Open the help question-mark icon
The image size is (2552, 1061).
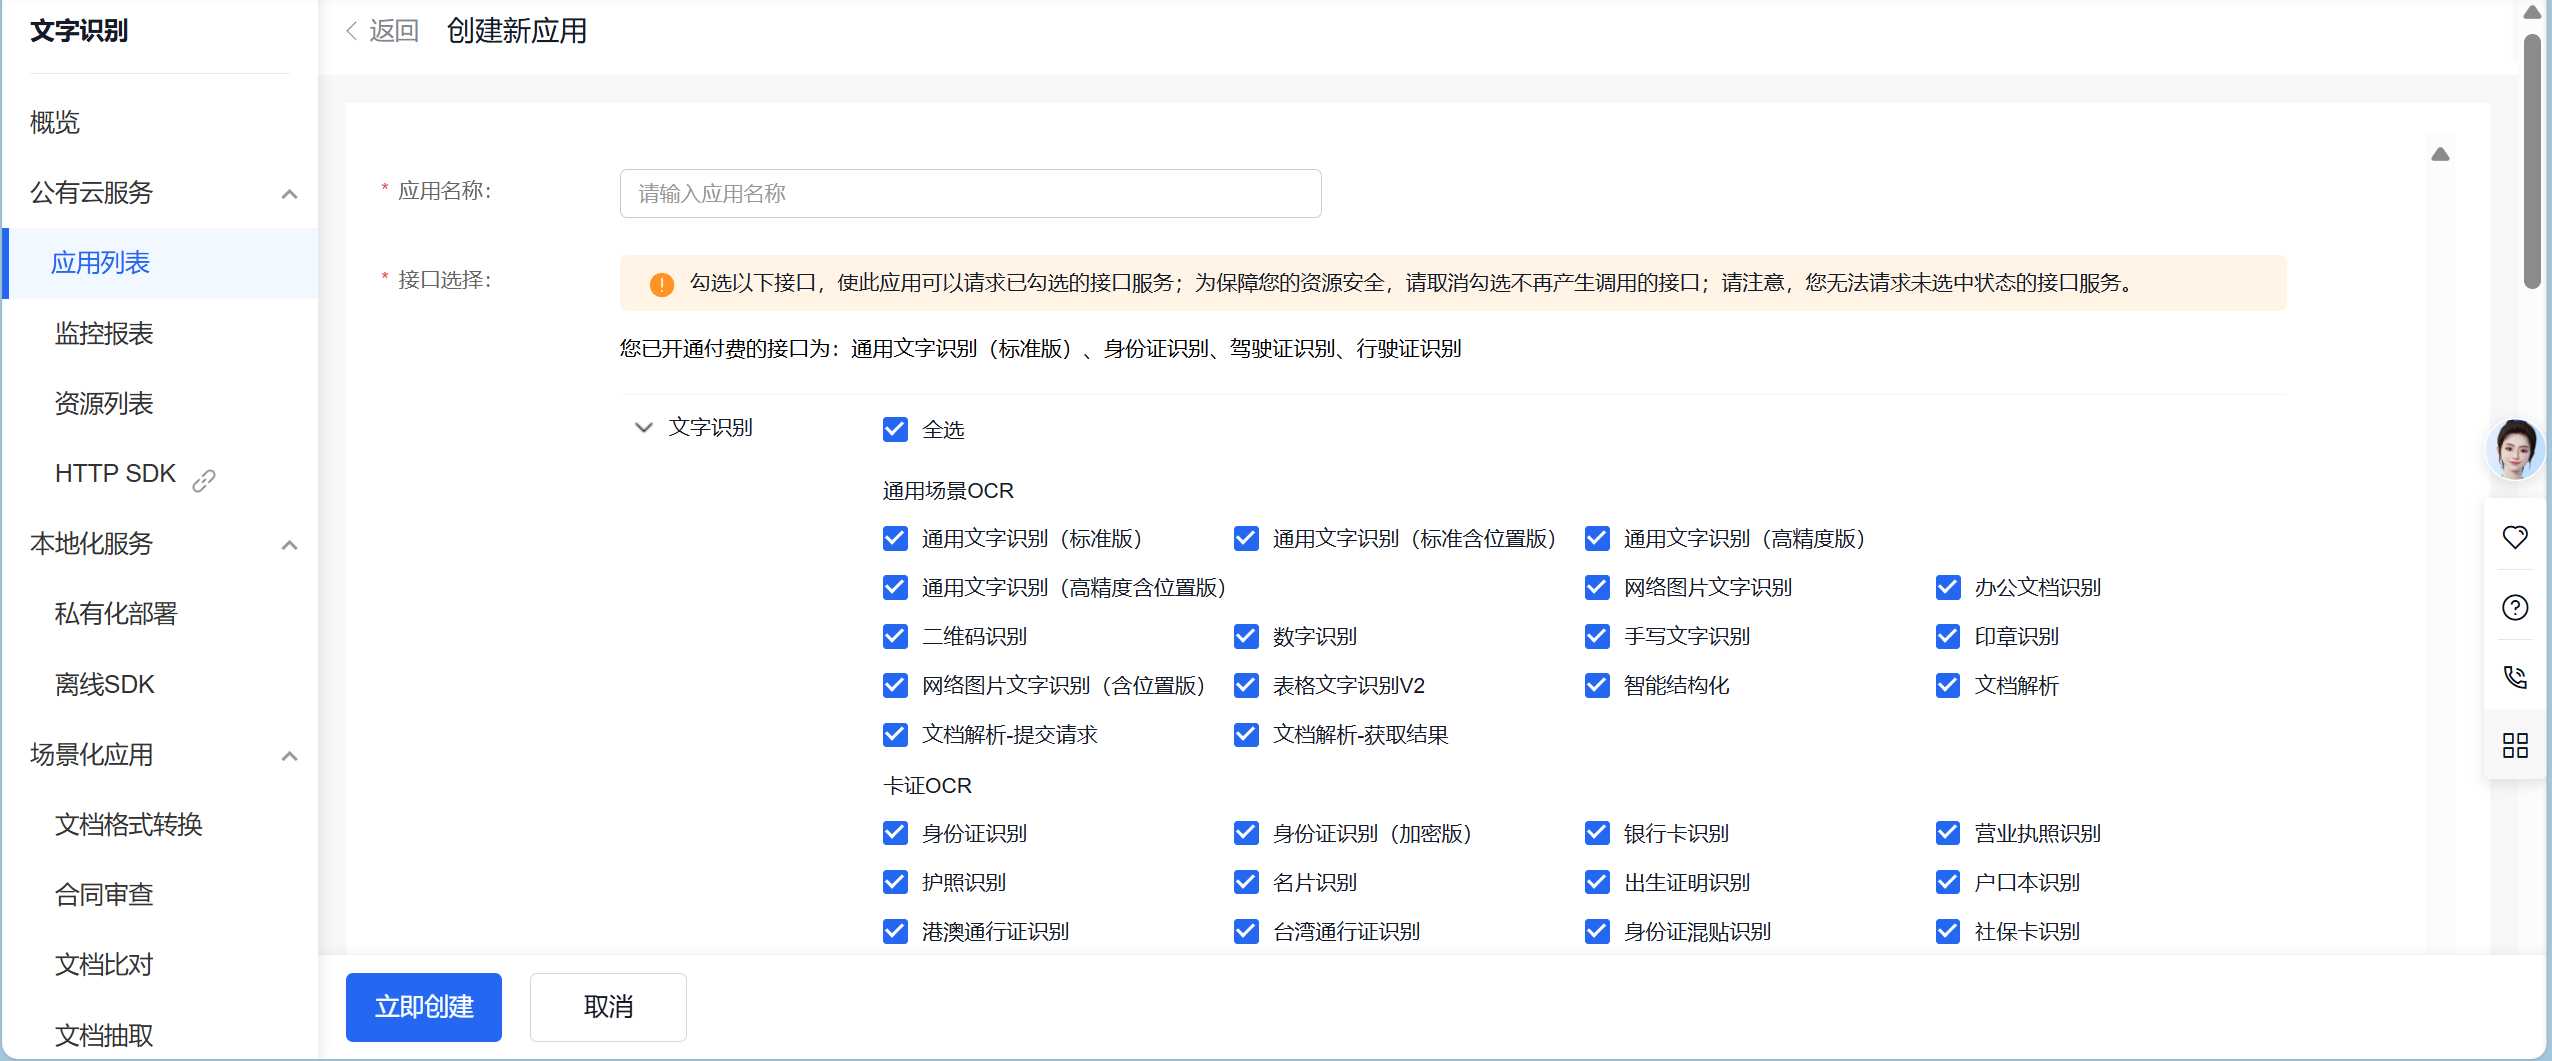2514,607
